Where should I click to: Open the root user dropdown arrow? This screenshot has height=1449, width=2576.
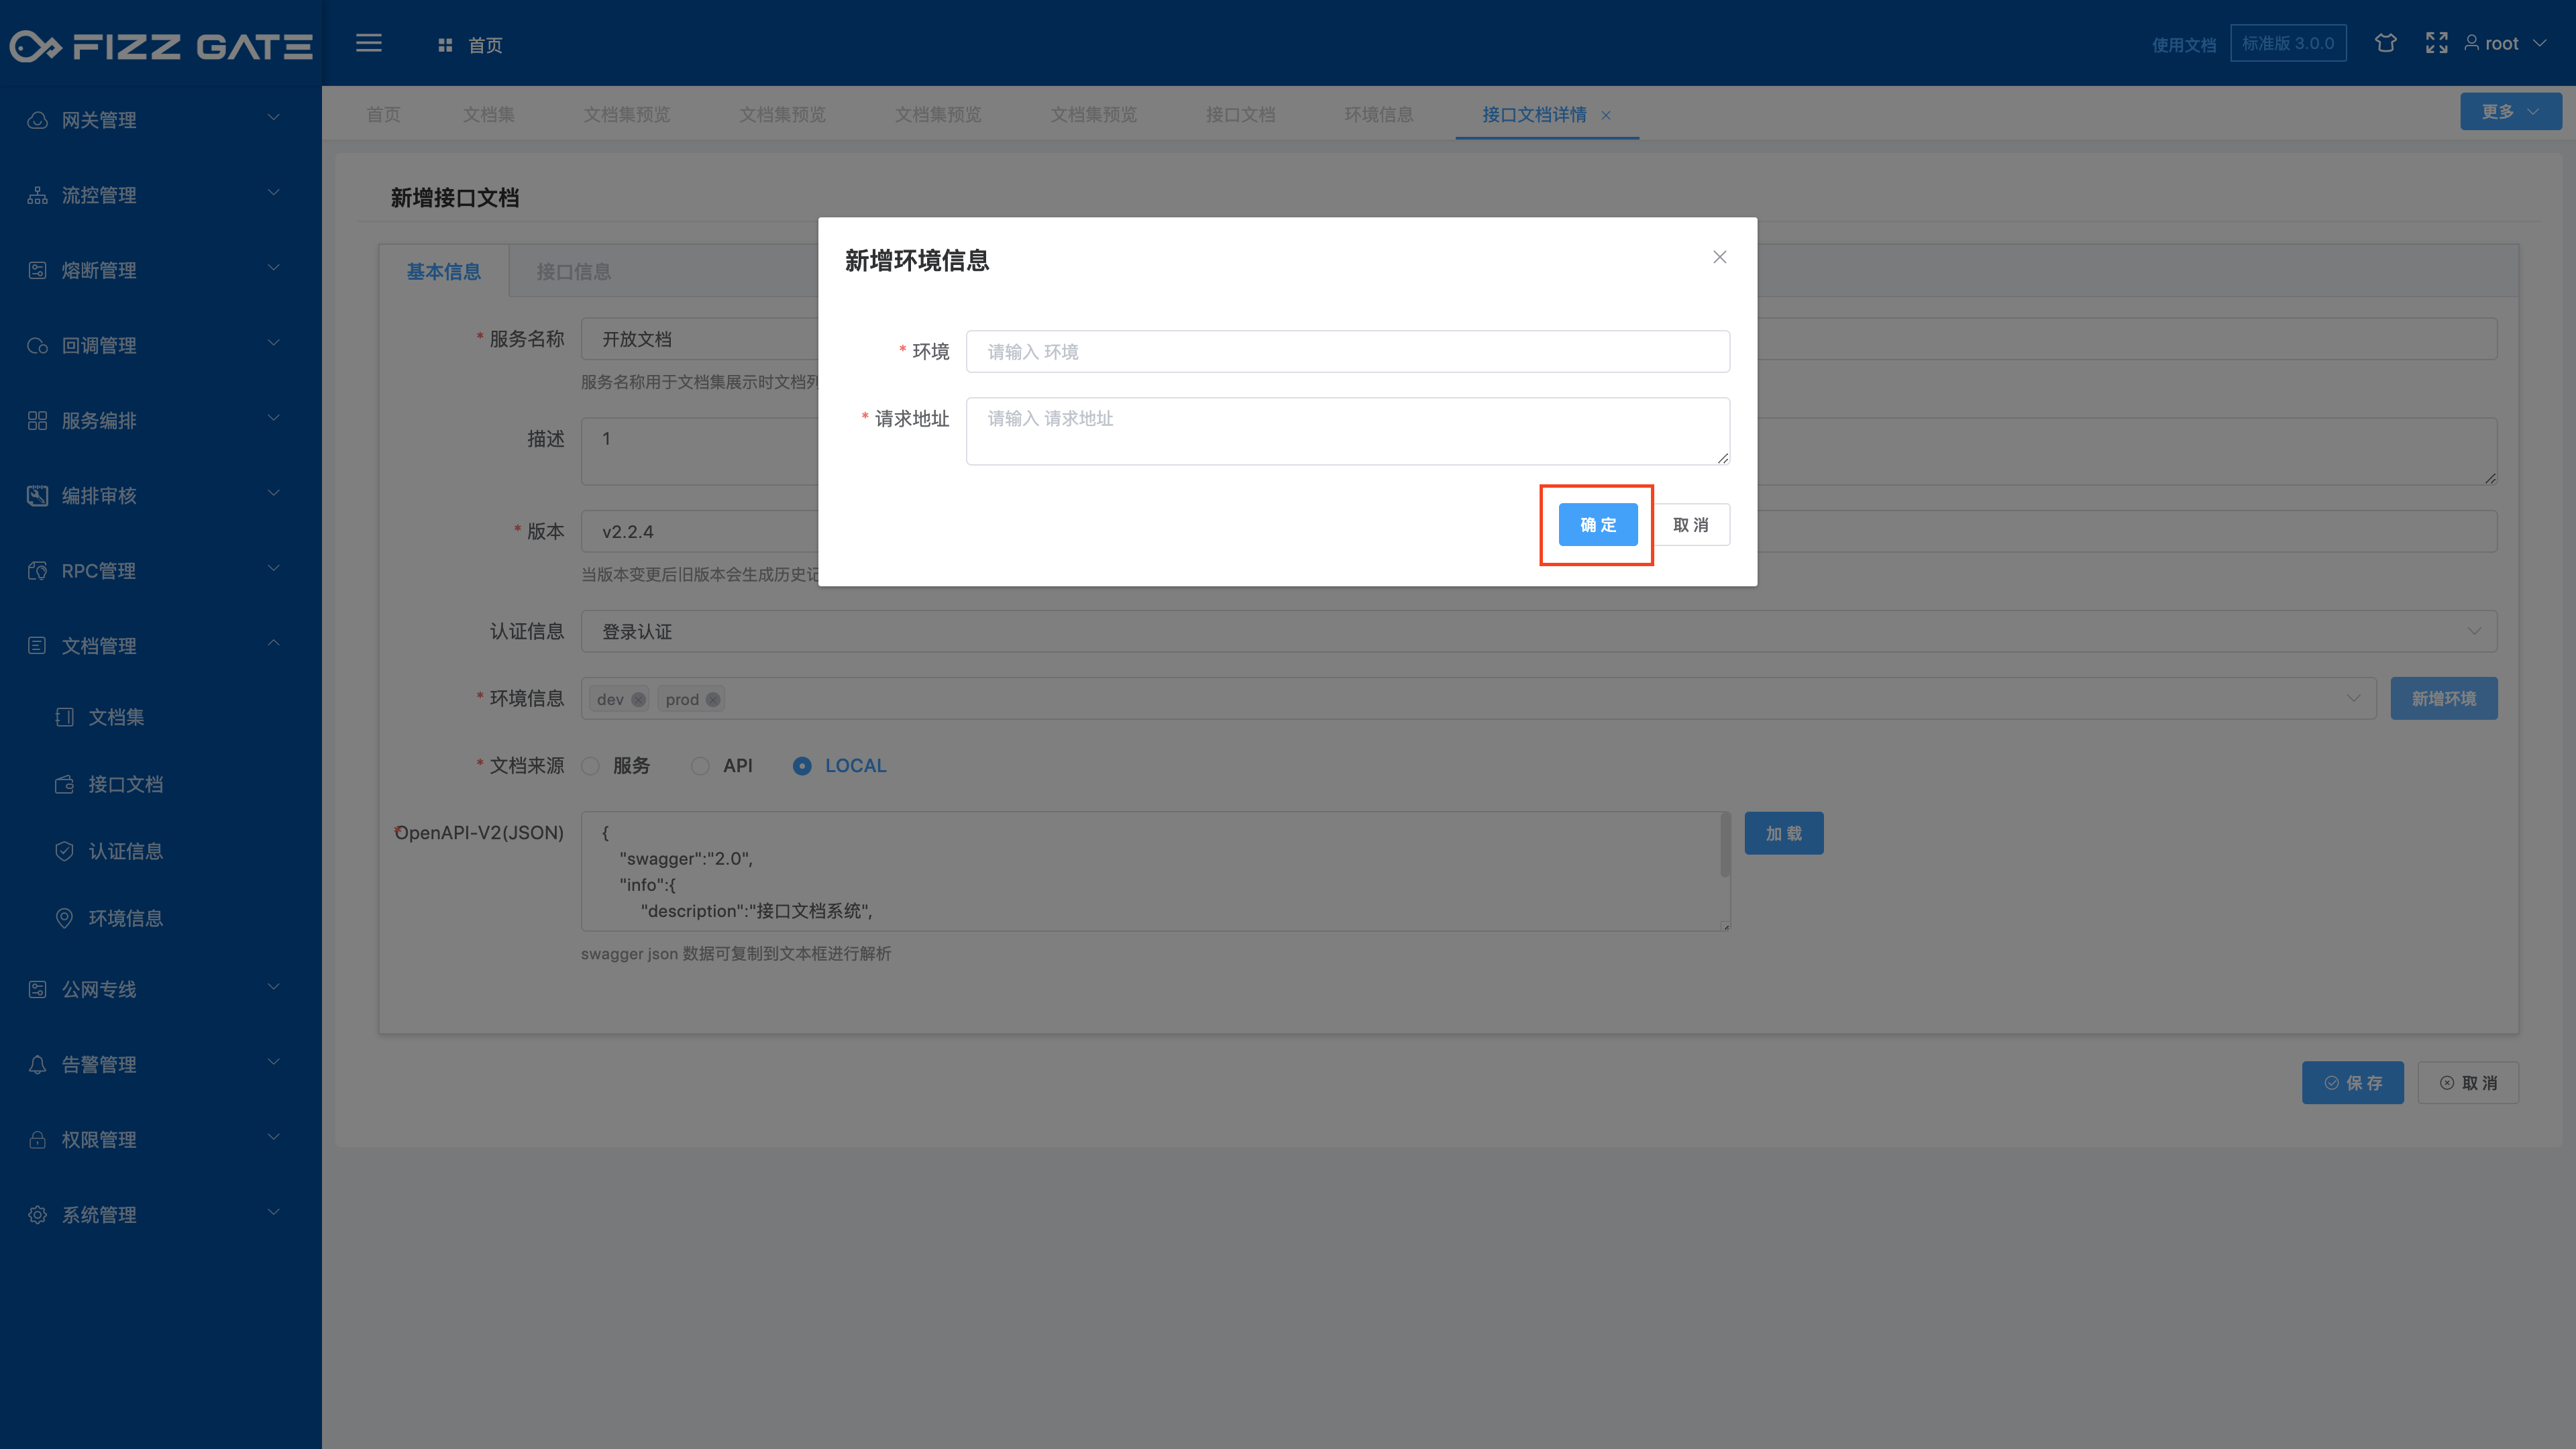pyautogui.click(x=2539, y=43)
